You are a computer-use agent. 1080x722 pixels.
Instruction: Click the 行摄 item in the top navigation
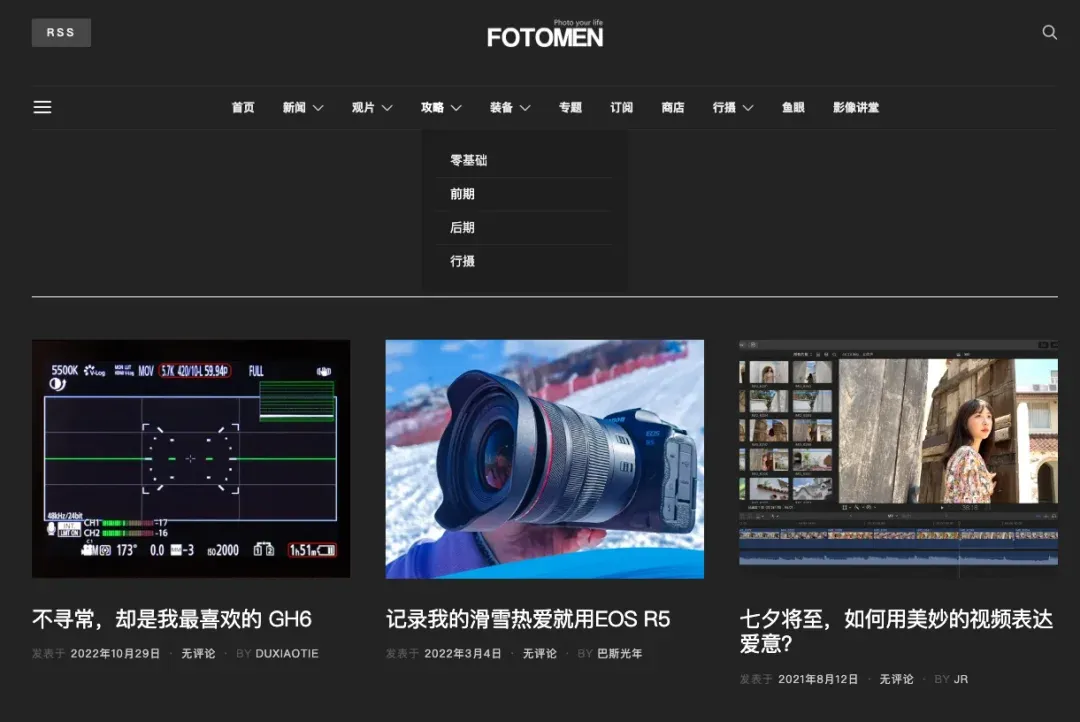(x=724, y=107)
